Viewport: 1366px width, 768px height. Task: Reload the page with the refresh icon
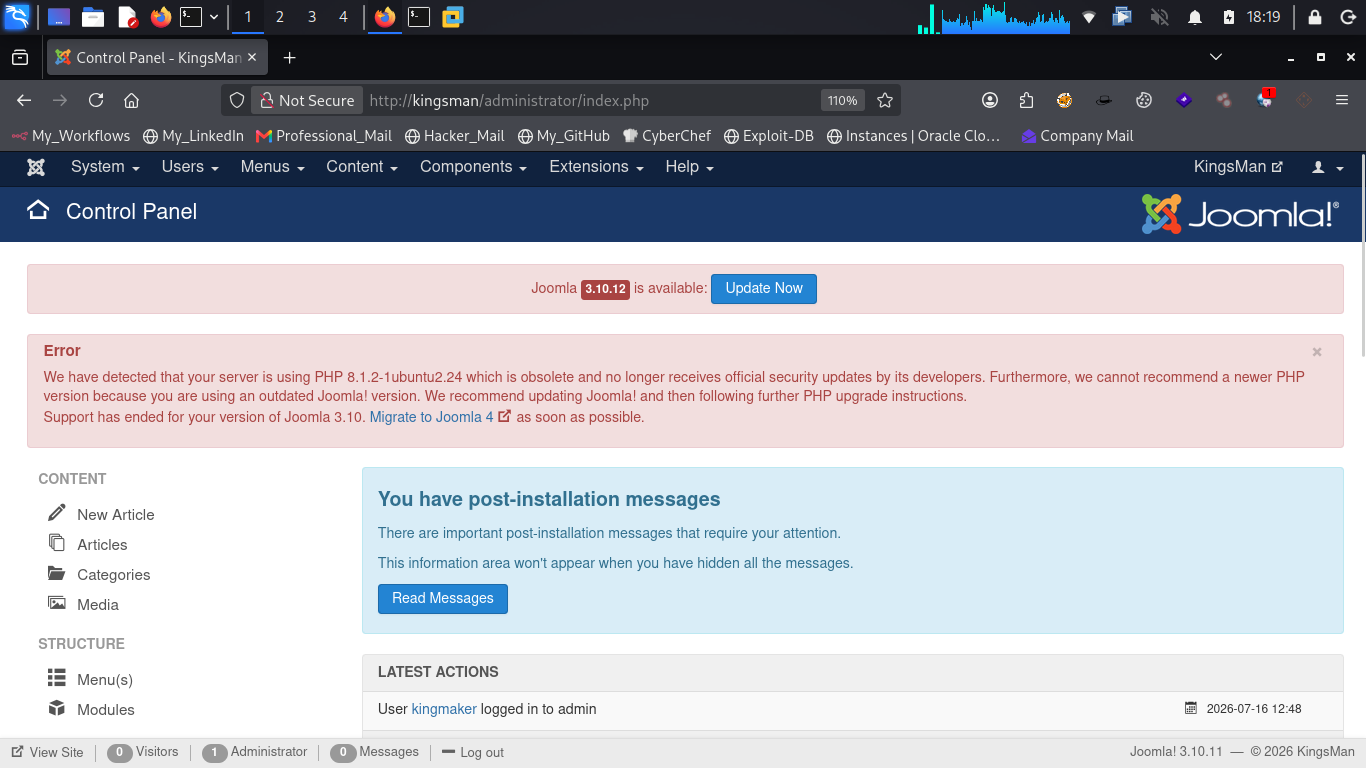click(96, 100)
